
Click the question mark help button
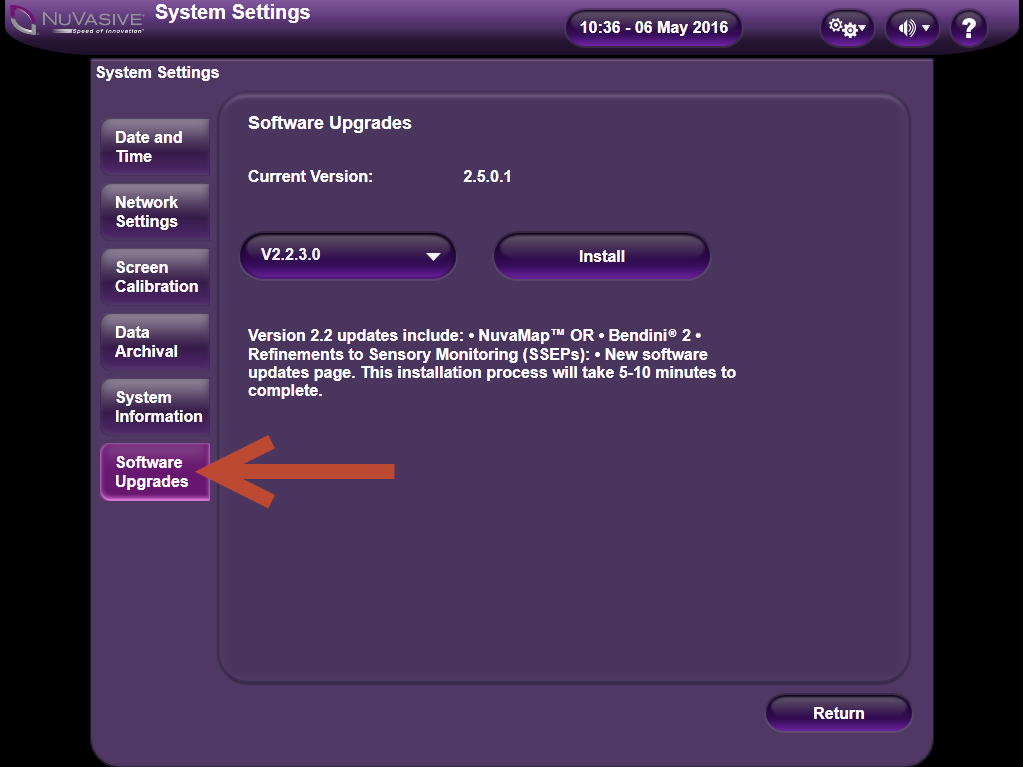[x=968, y=28]
